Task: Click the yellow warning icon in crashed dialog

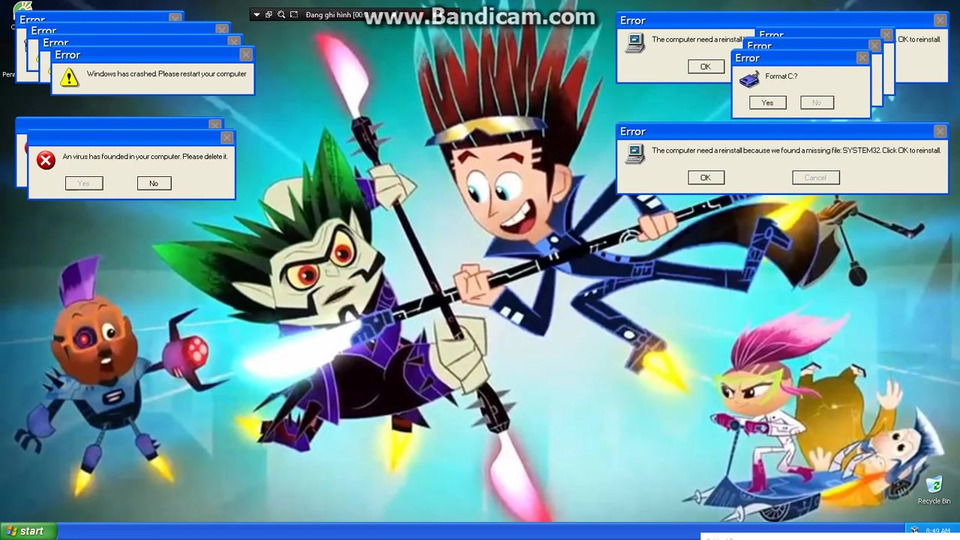Action: (x=69, y=77)
